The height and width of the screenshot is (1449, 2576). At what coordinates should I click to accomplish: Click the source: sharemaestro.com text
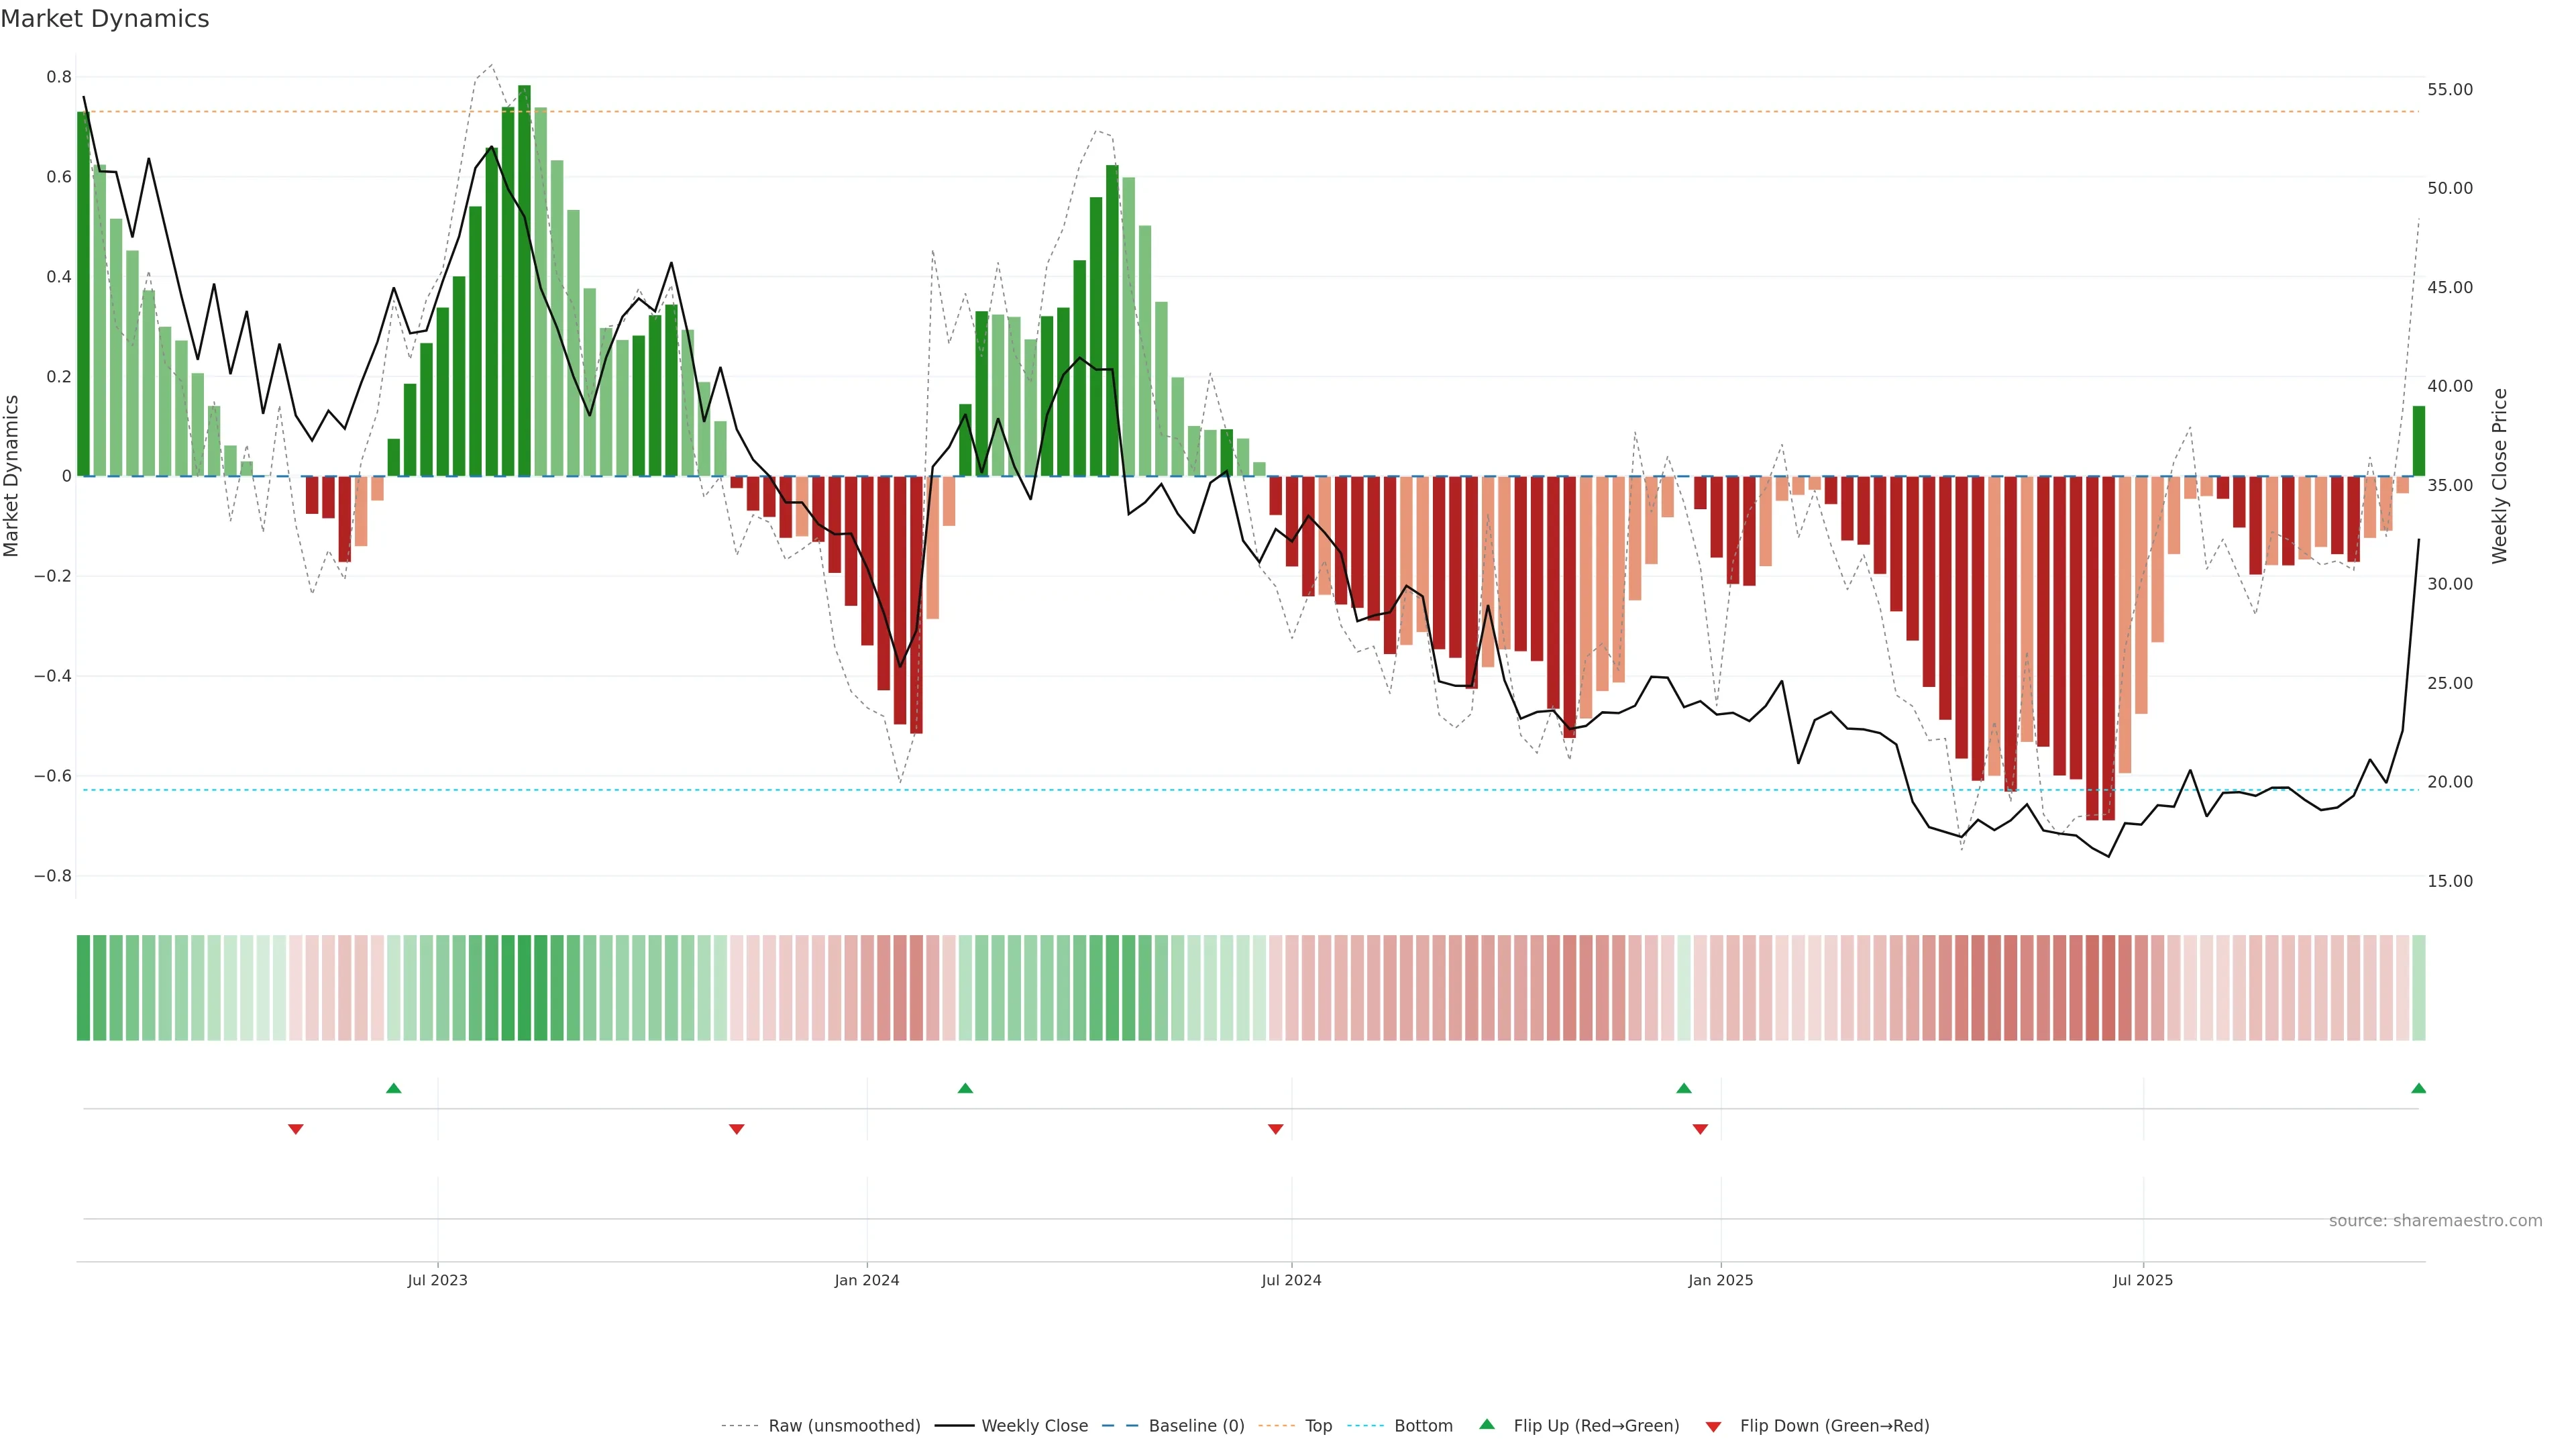[x=2435, y=1220]
